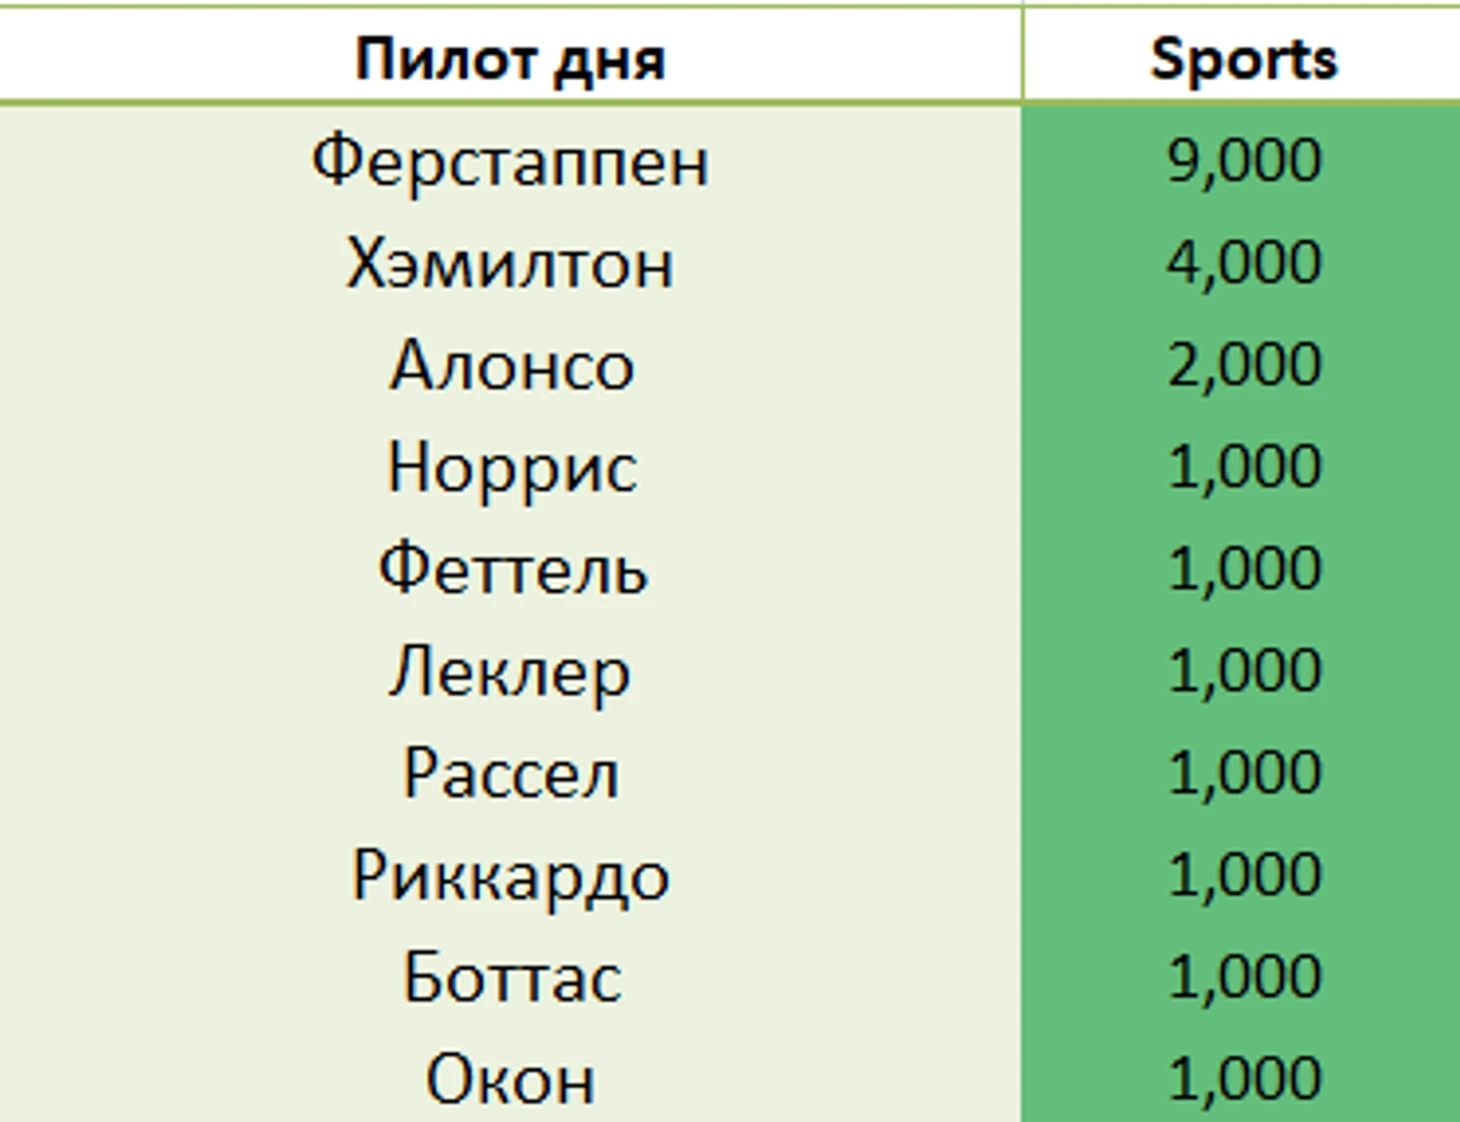Viewport: 1460px width, 1122px height.
Task: Click the Ферстаппен name cell
Action: coord(510,160)
